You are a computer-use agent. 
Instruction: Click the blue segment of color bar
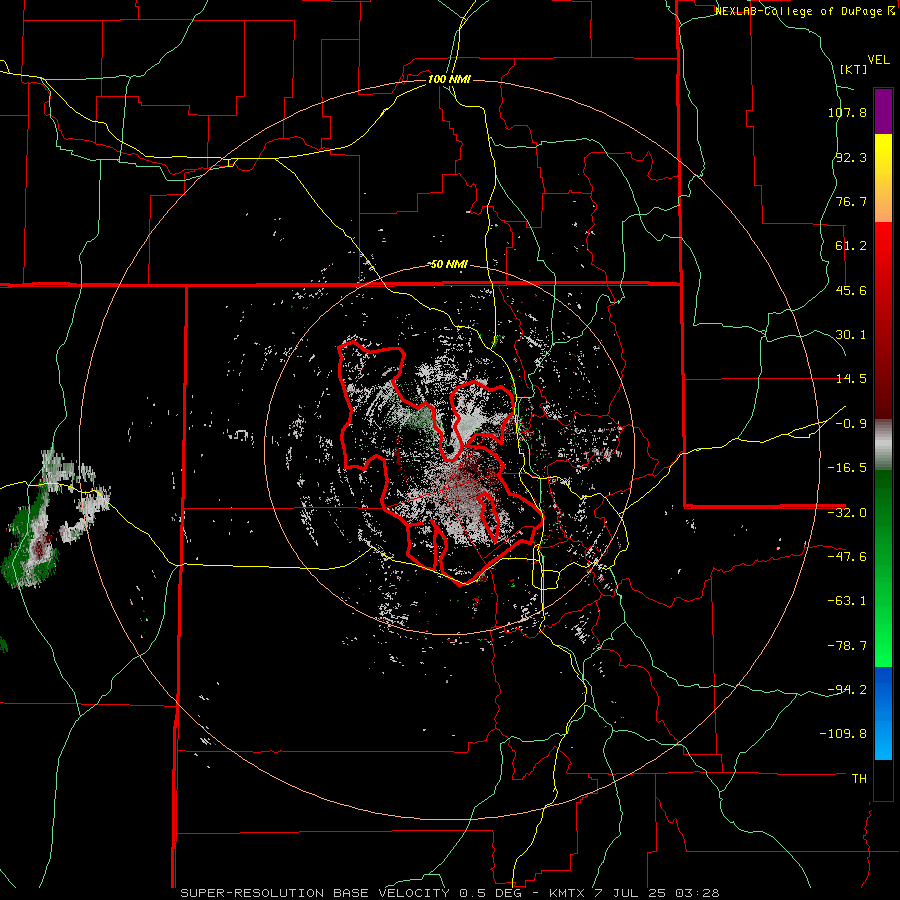[883, 713]
